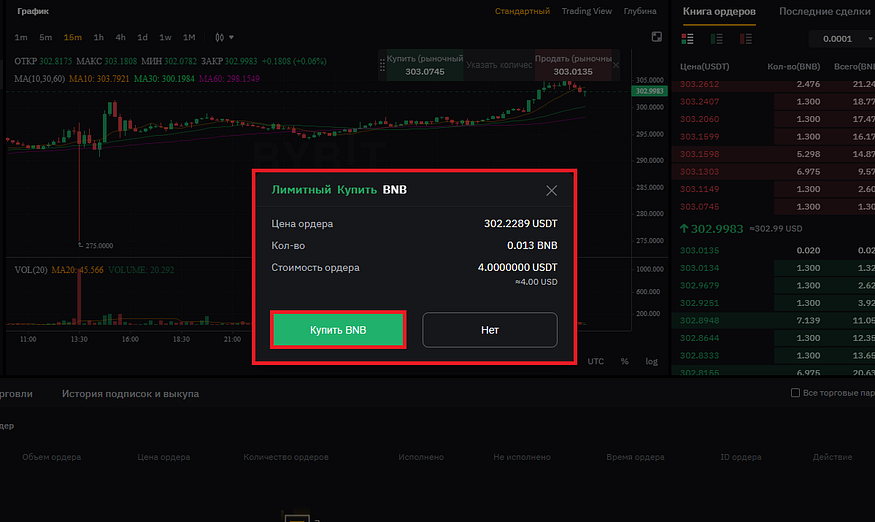
Task: Click the Цена(USDT) column header
Action: point(704,66)
